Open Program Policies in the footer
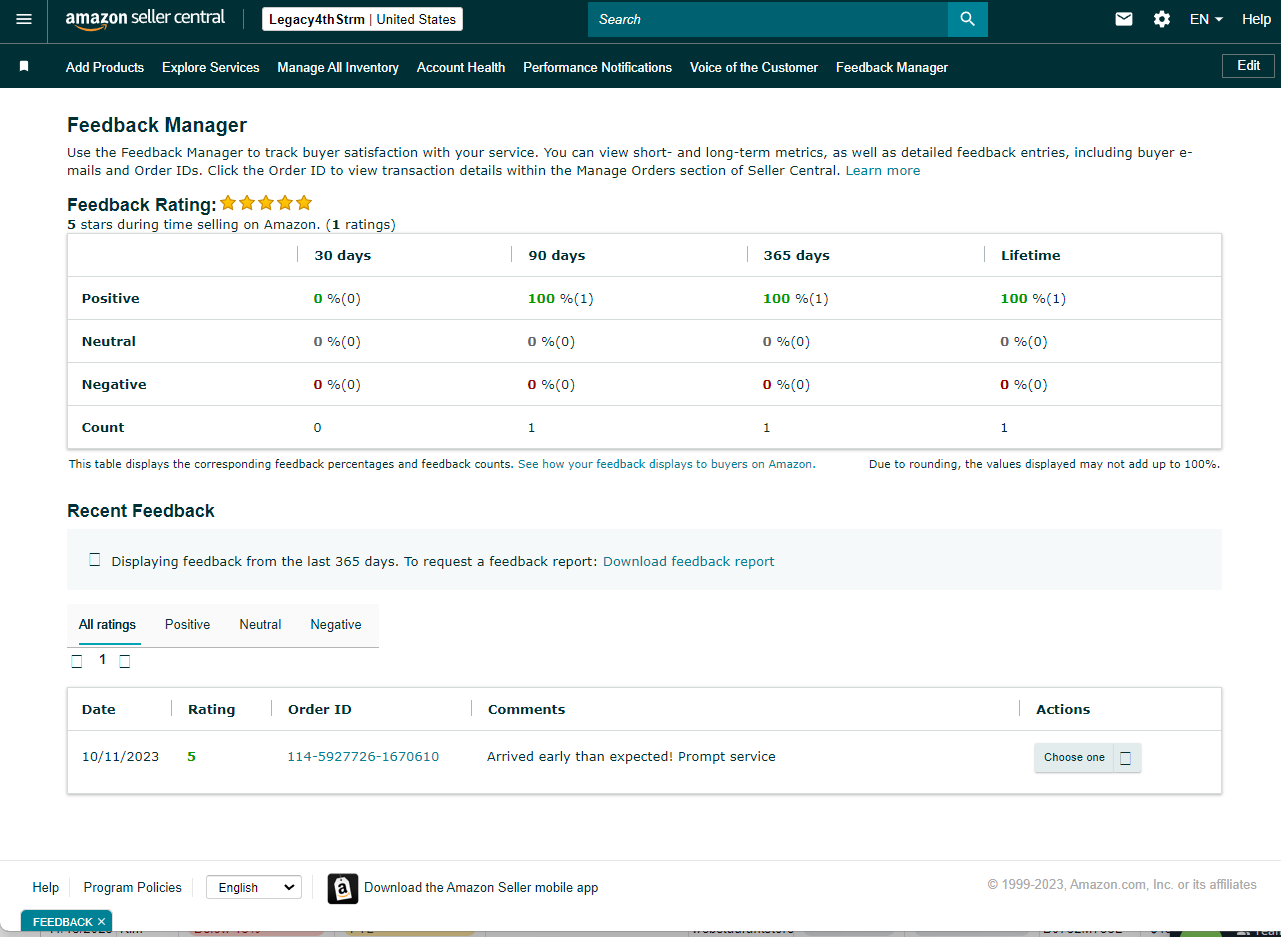This screenshot has width=1281, height=937. click(133, 887)
